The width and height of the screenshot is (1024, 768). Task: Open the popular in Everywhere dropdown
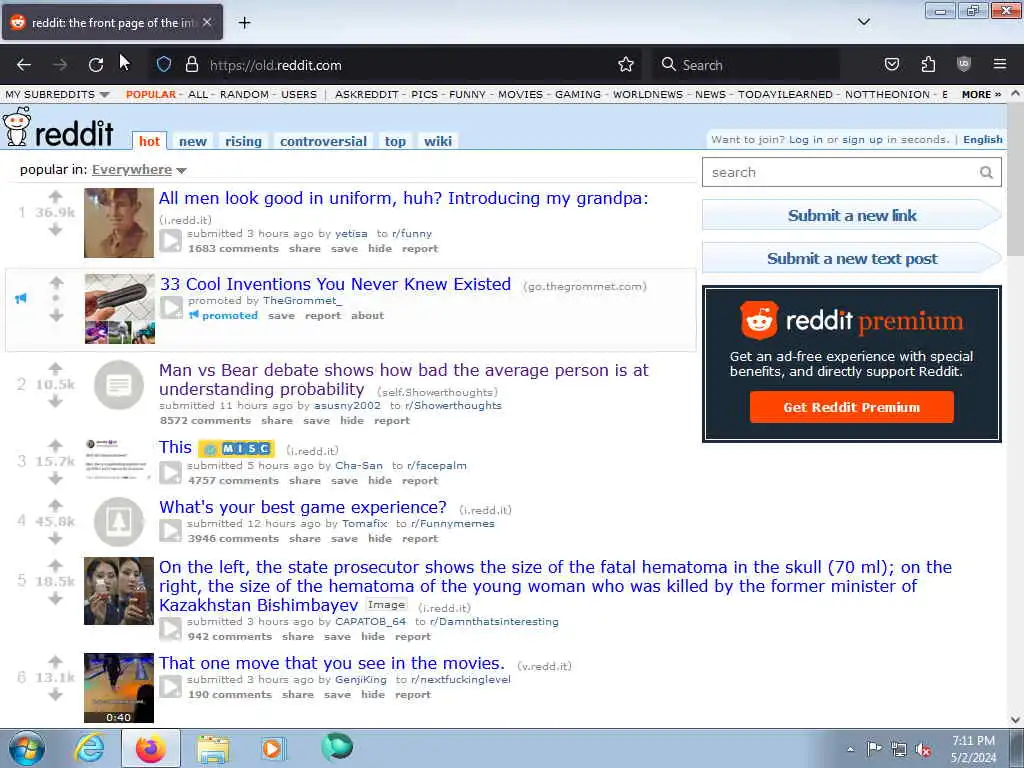tap(138, 170)
